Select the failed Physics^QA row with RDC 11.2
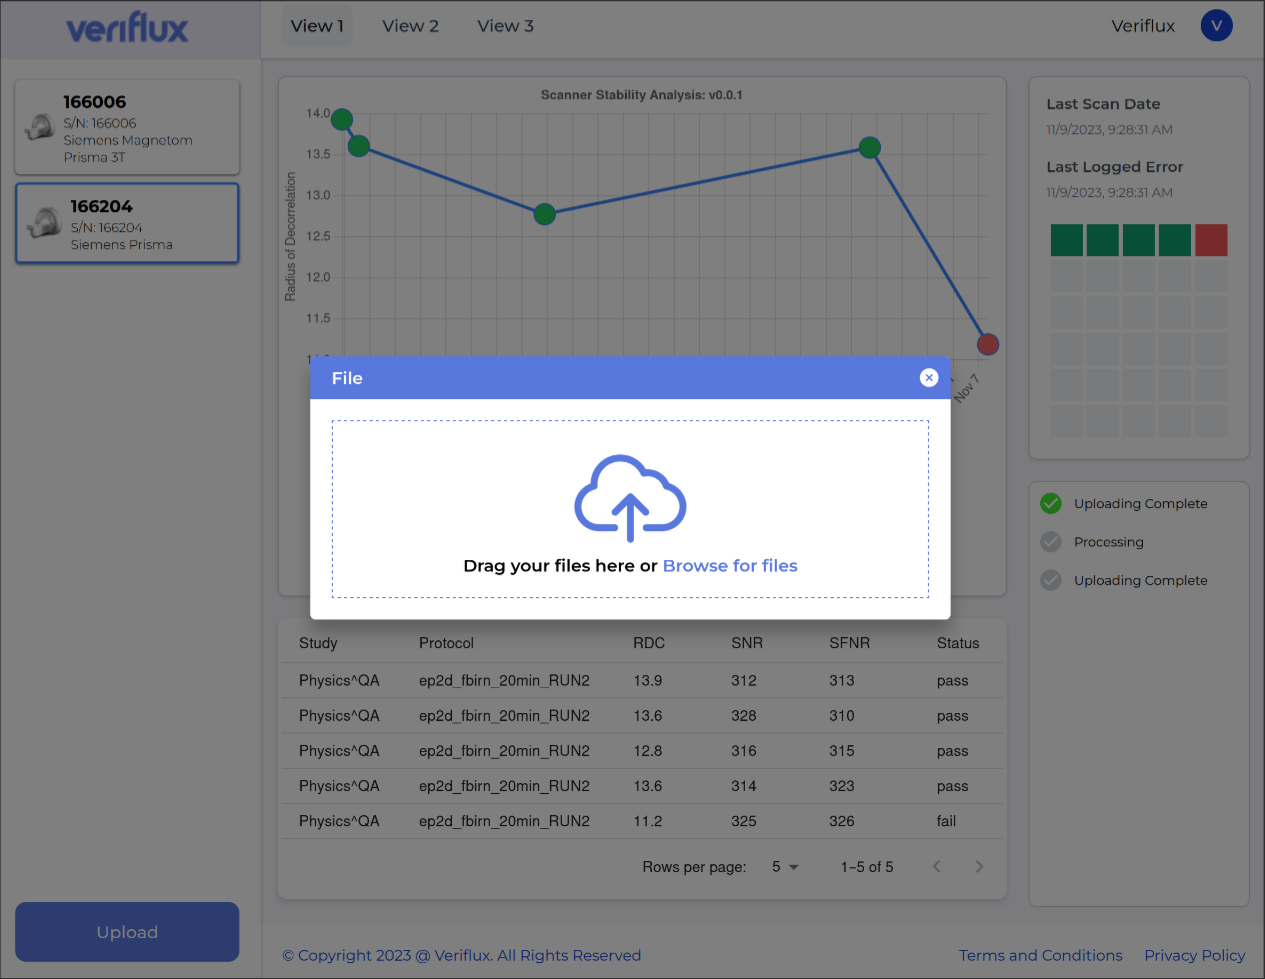 [640, 821]
